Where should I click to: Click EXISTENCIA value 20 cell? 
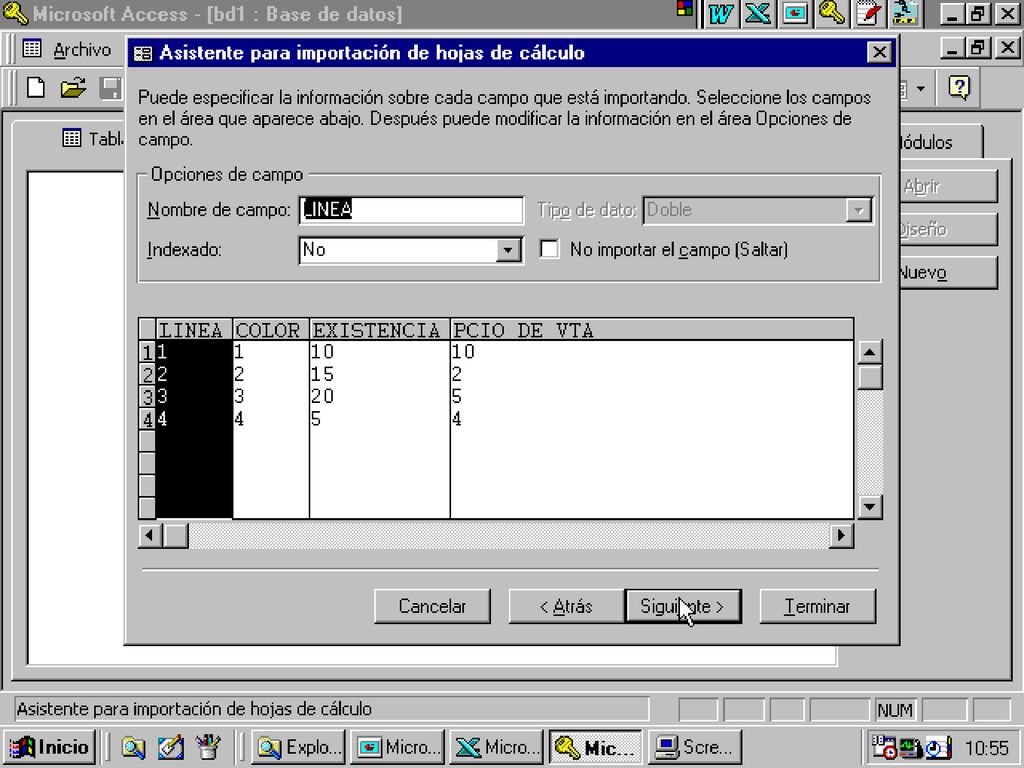click(379, 396)
